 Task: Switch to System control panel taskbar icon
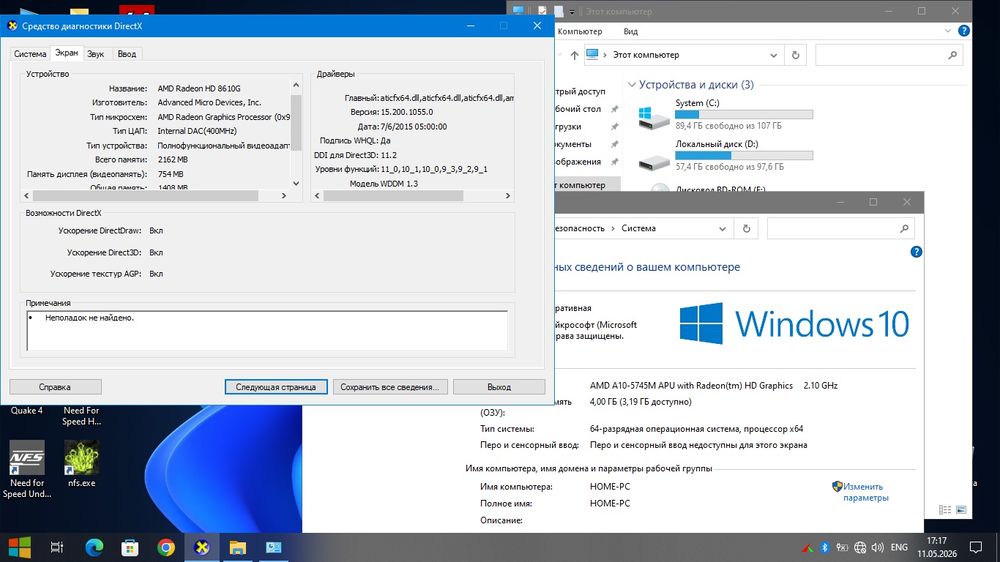[274, 547]
